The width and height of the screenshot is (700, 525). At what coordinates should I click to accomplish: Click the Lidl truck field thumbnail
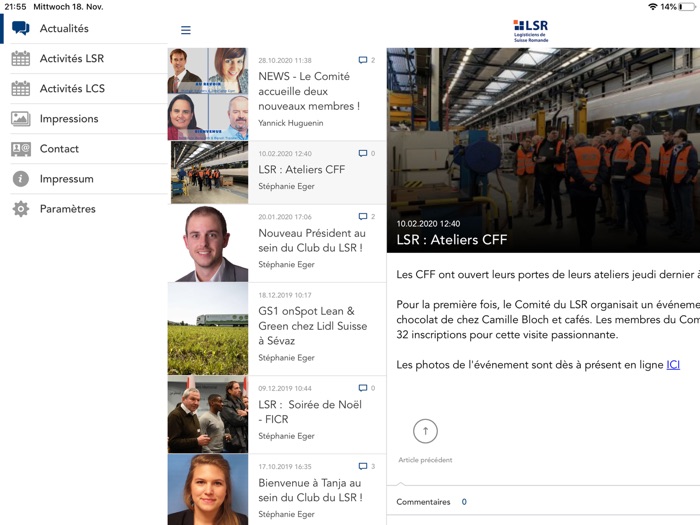[x=208, y=329]
